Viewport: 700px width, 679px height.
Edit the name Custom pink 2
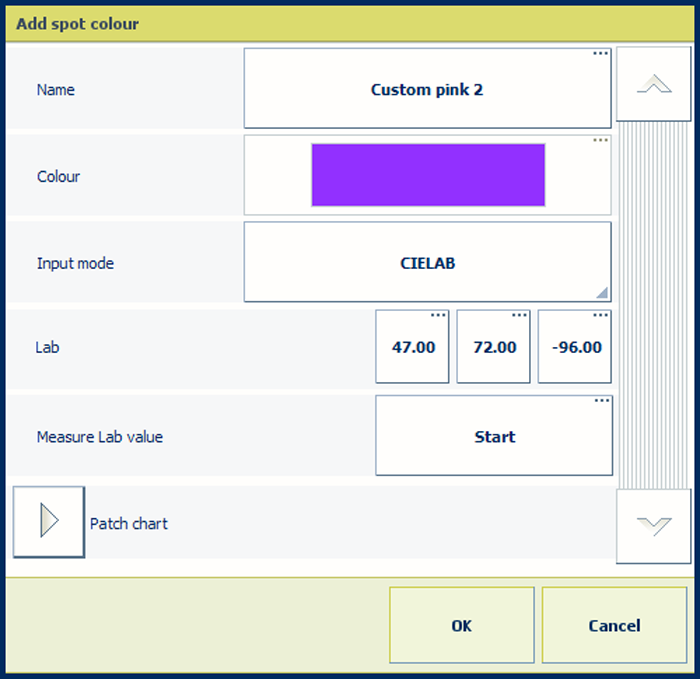pos(427,90)
